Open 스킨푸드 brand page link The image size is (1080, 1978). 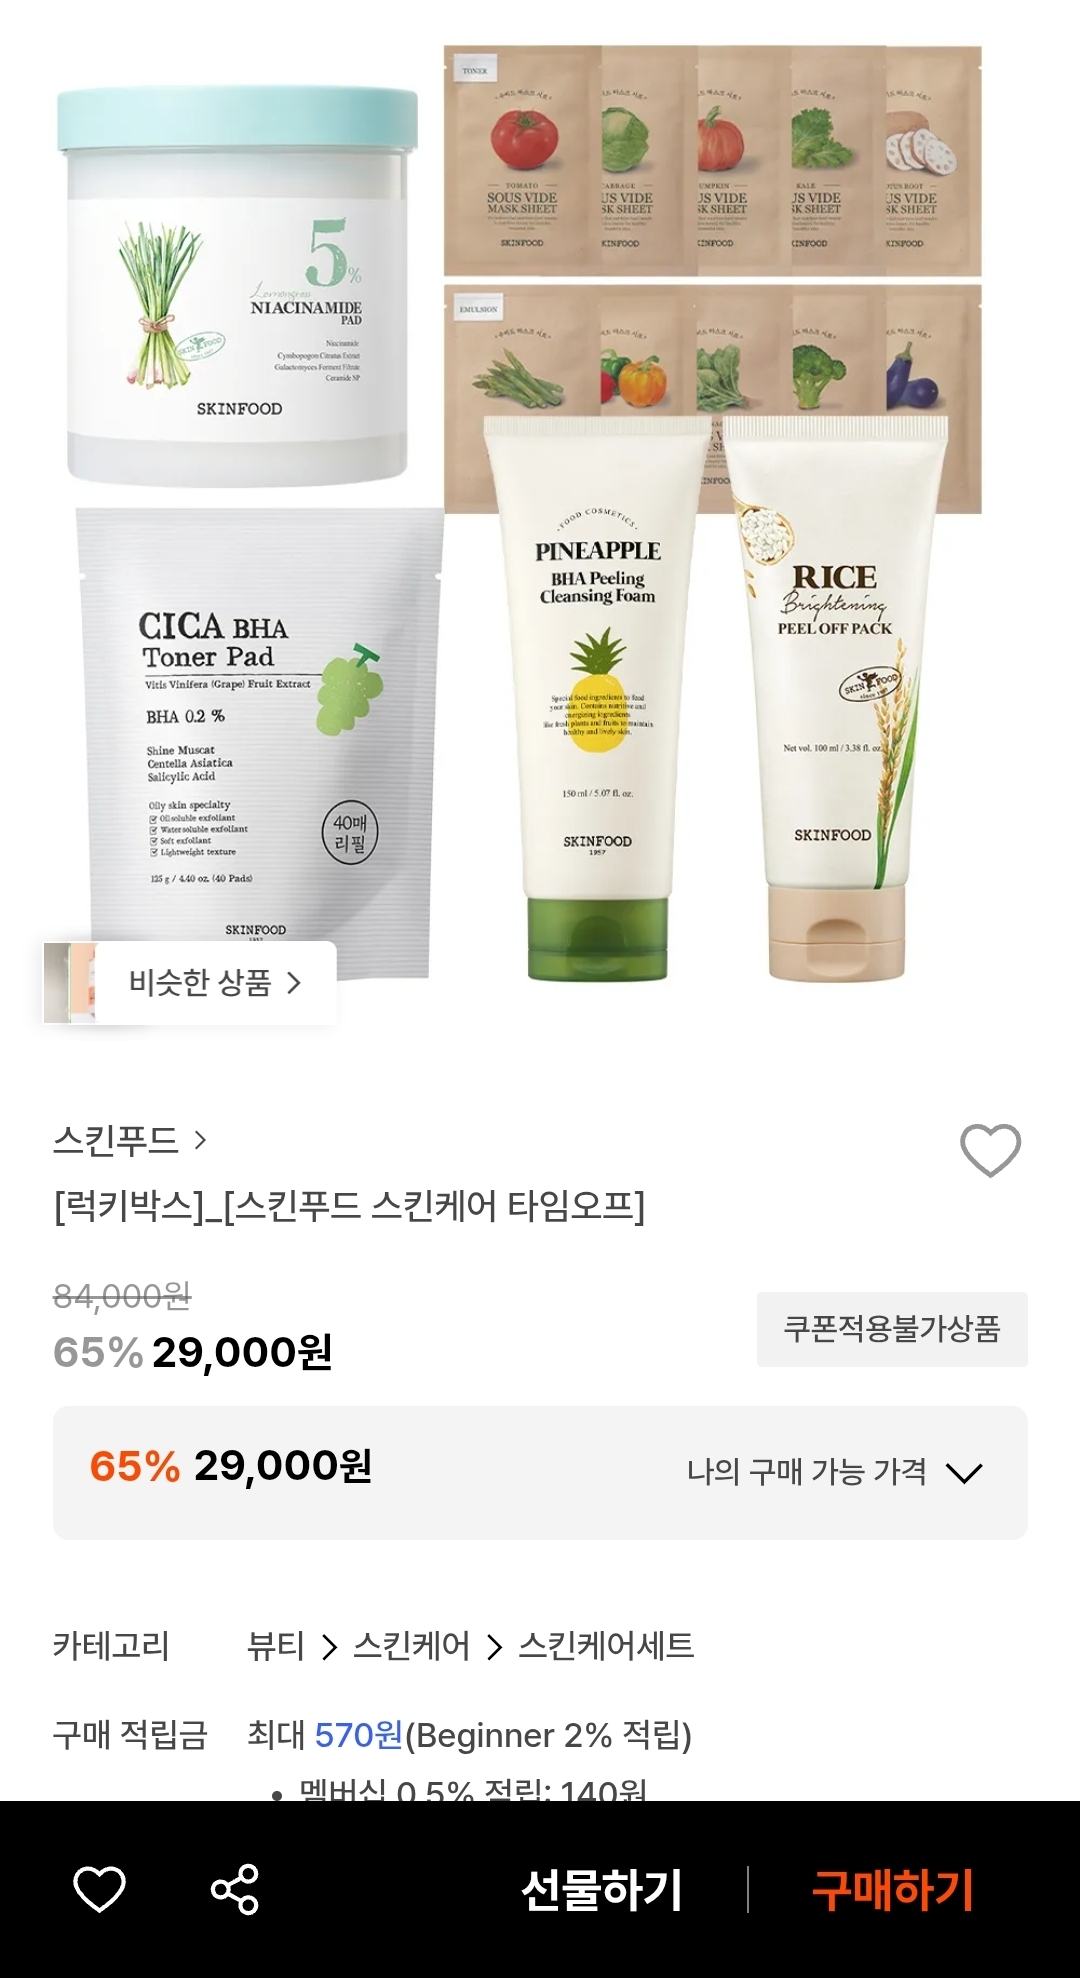click(x=115, y=1140)
